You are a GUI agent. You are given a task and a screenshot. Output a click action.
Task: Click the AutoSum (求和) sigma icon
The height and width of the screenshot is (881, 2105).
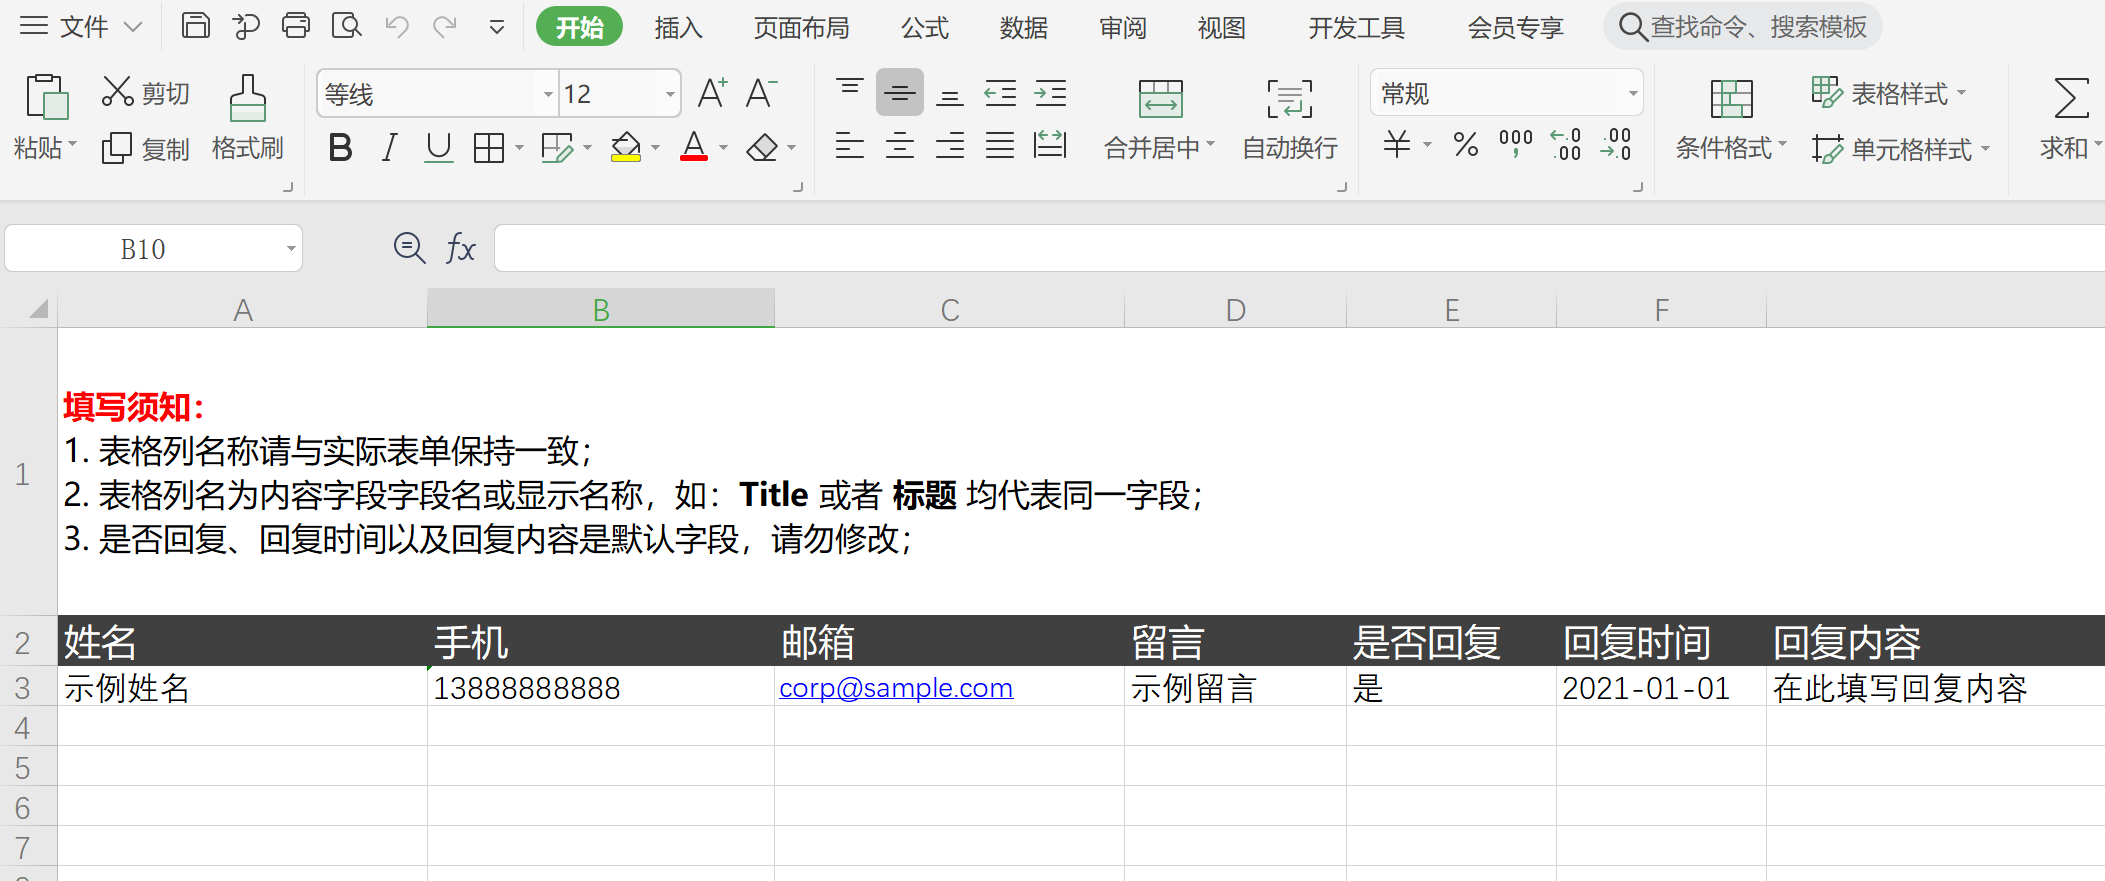[x=2070, y=98]
